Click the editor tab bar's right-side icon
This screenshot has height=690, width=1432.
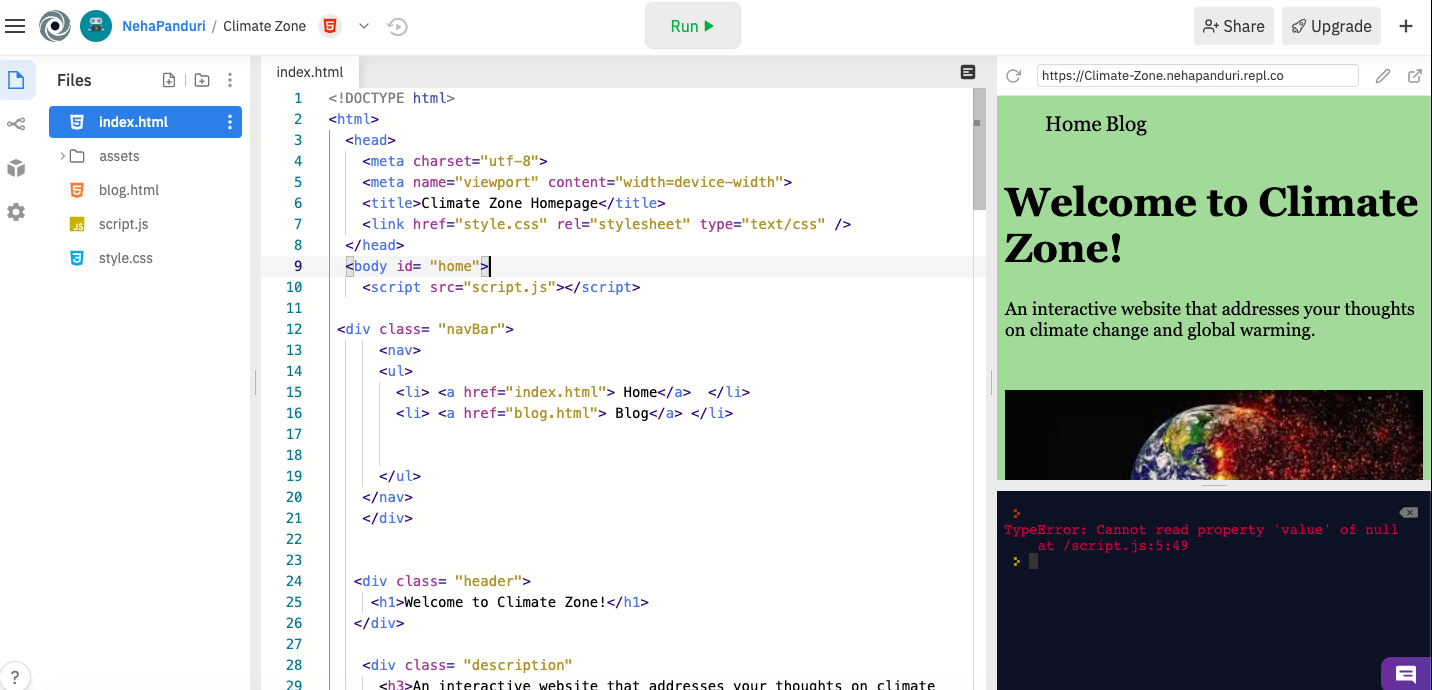pos(967,72)
